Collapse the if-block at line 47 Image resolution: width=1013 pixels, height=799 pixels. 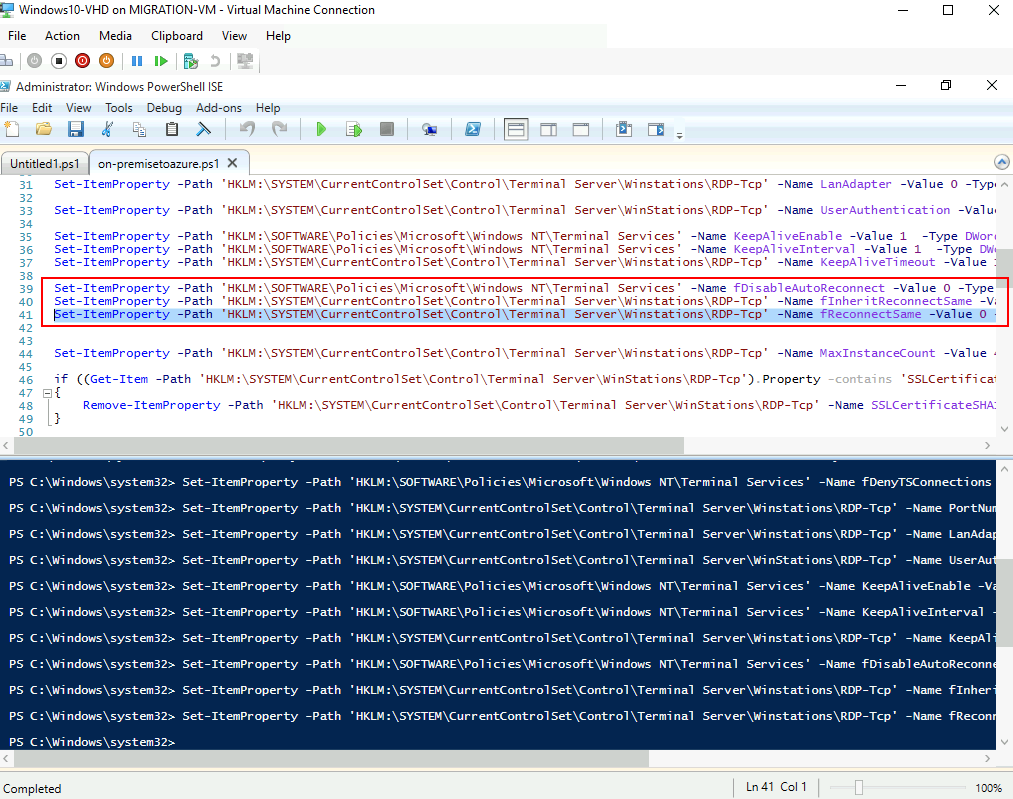click(x=47, y=393)
